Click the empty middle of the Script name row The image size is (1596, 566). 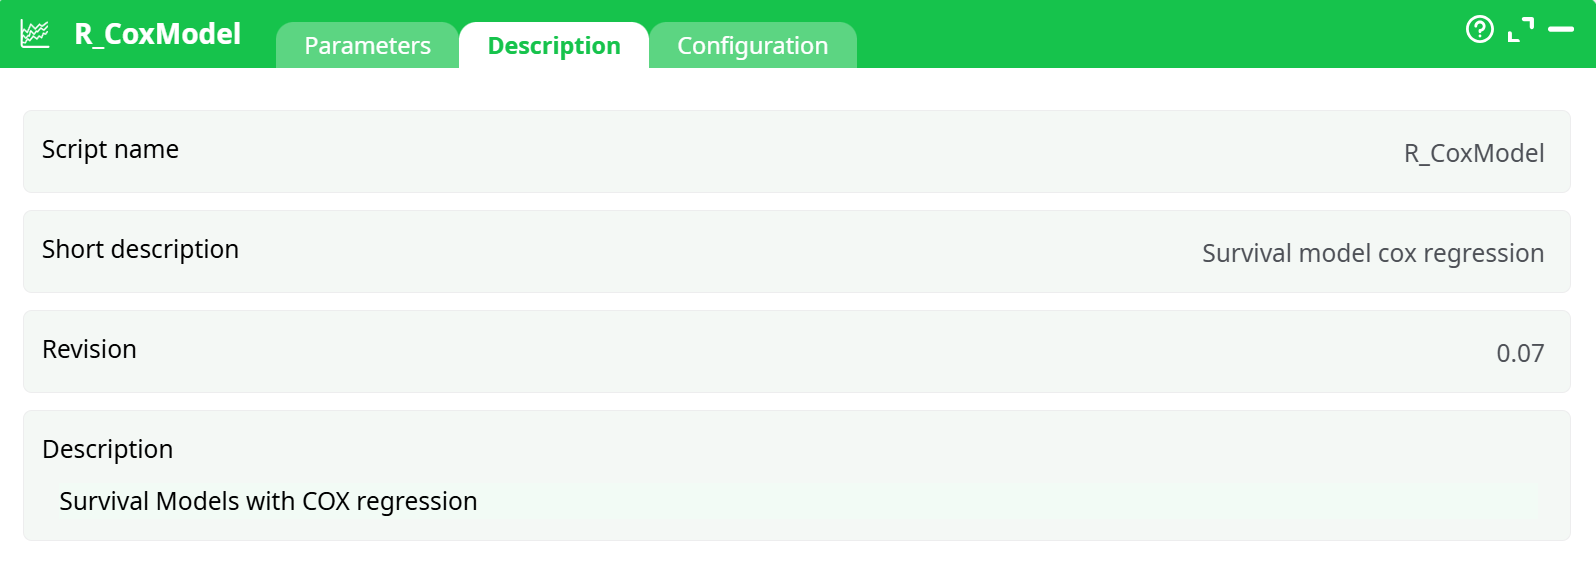(790, 152)
